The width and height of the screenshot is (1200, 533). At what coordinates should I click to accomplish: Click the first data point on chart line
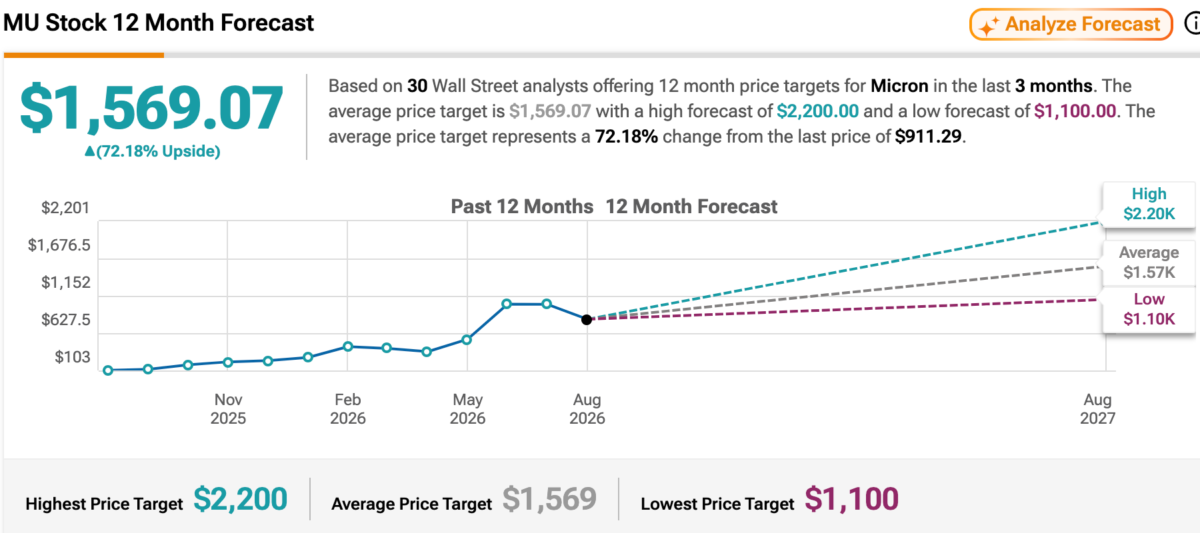click(x=108, y=370)
